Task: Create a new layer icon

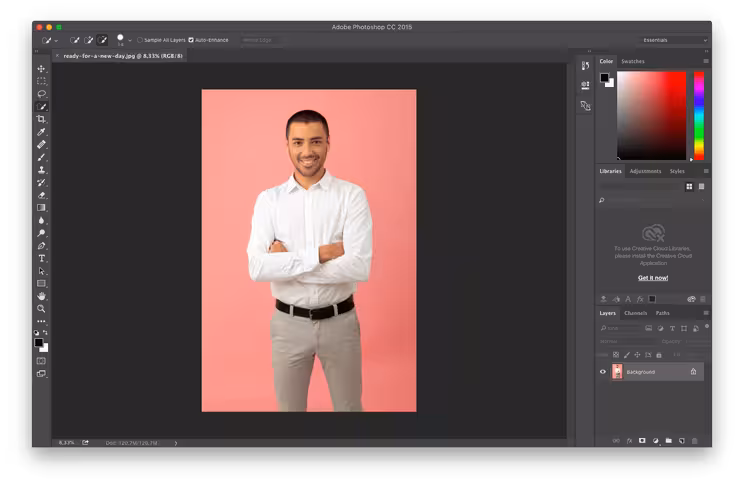Action: click(x=682, y=441)
